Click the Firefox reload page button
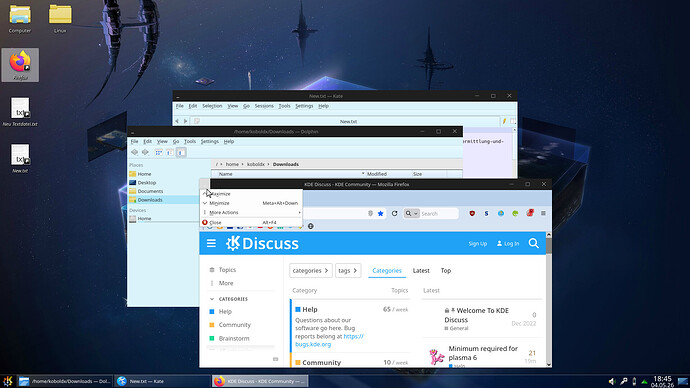Viewport: 690px width, 388px height. (x=394, y=213)
